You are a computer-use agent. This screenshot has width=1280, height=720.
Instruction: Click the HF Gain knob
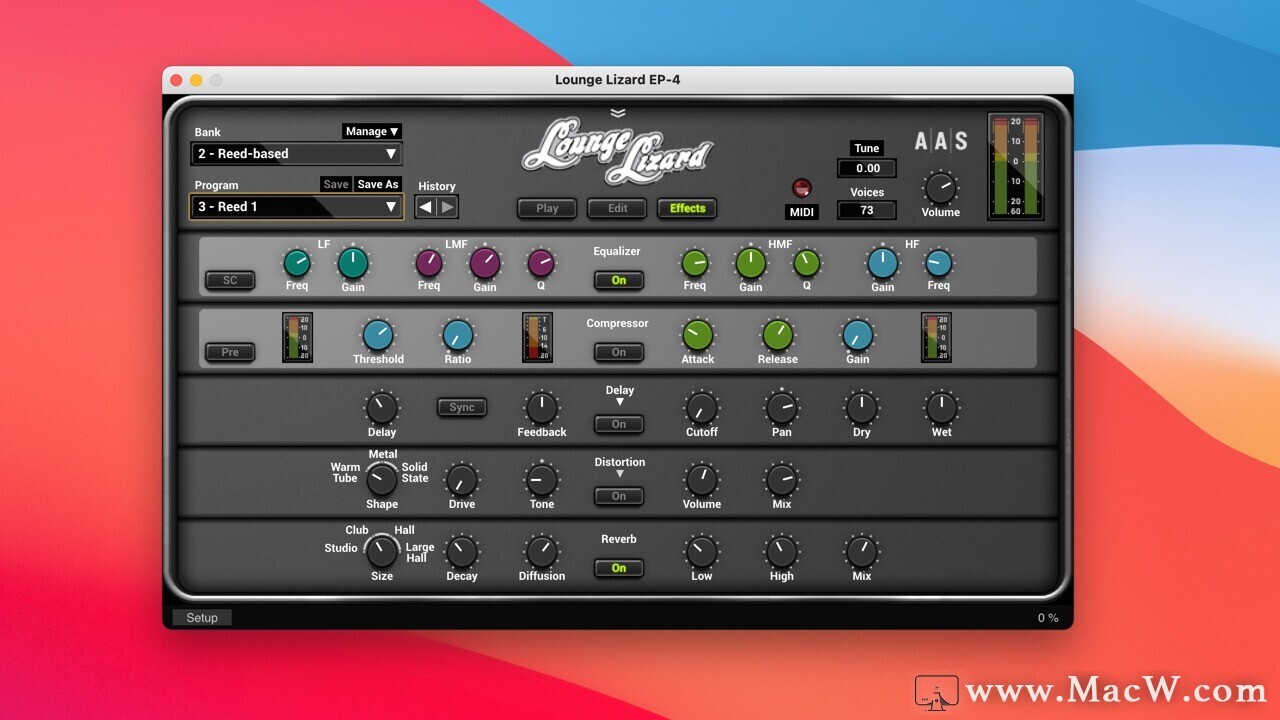[883, 263]
